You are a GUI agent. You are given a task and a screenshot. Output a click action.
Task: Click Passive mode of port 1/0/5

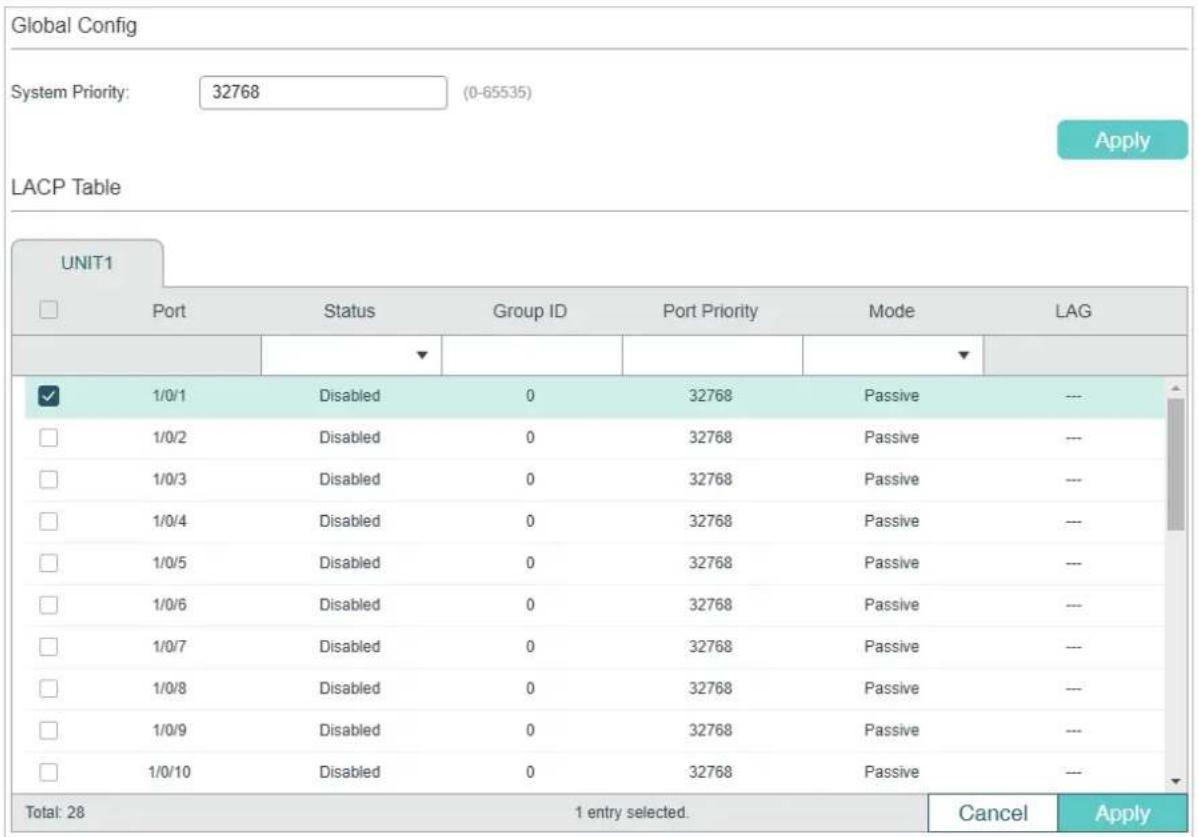892,563
